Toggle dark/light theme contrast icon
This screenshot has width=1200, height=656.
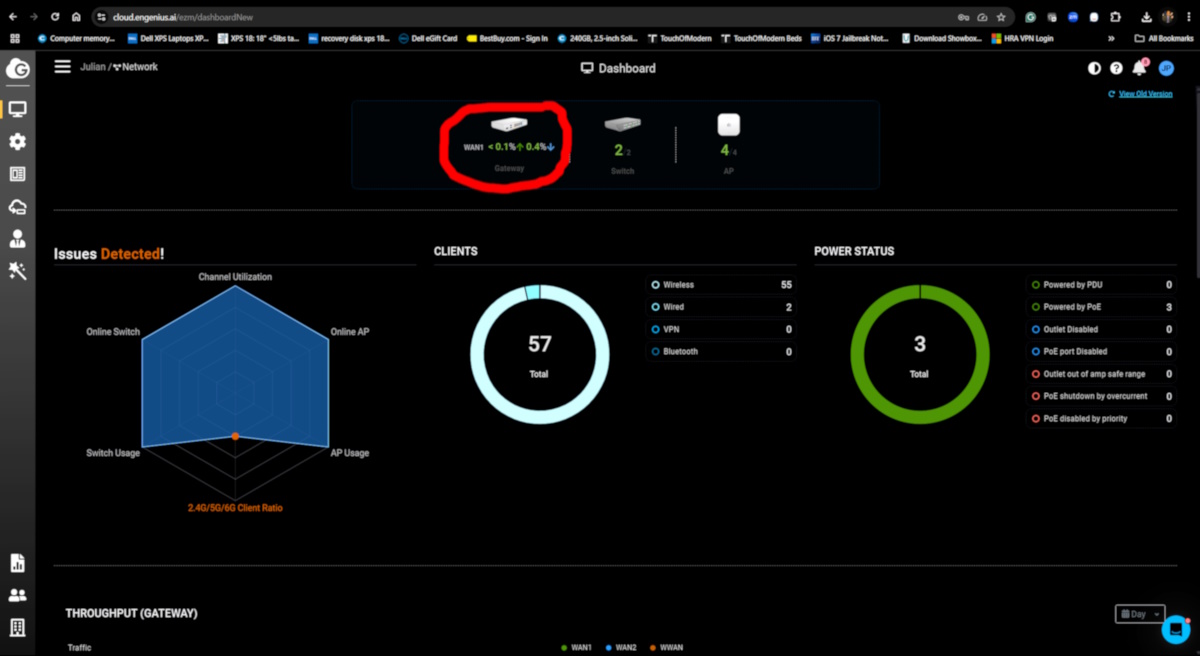coord(1094,69)
